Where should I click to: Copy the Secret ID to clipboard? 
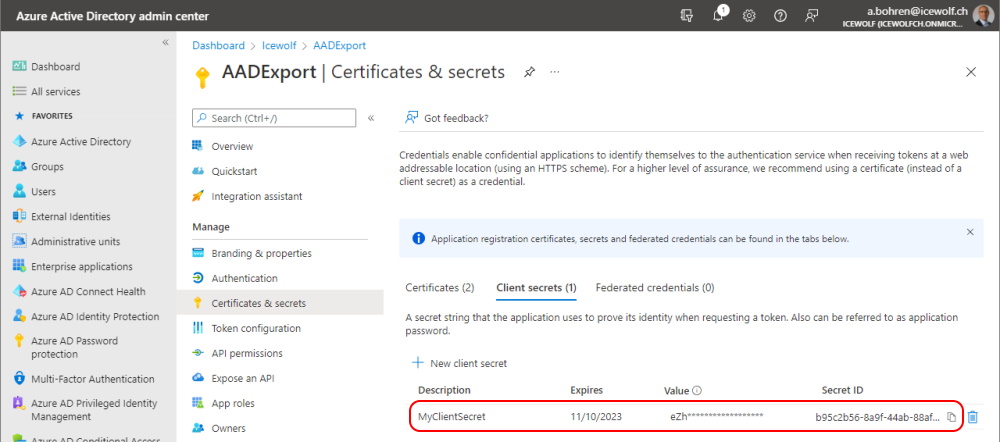click(951, 417)
